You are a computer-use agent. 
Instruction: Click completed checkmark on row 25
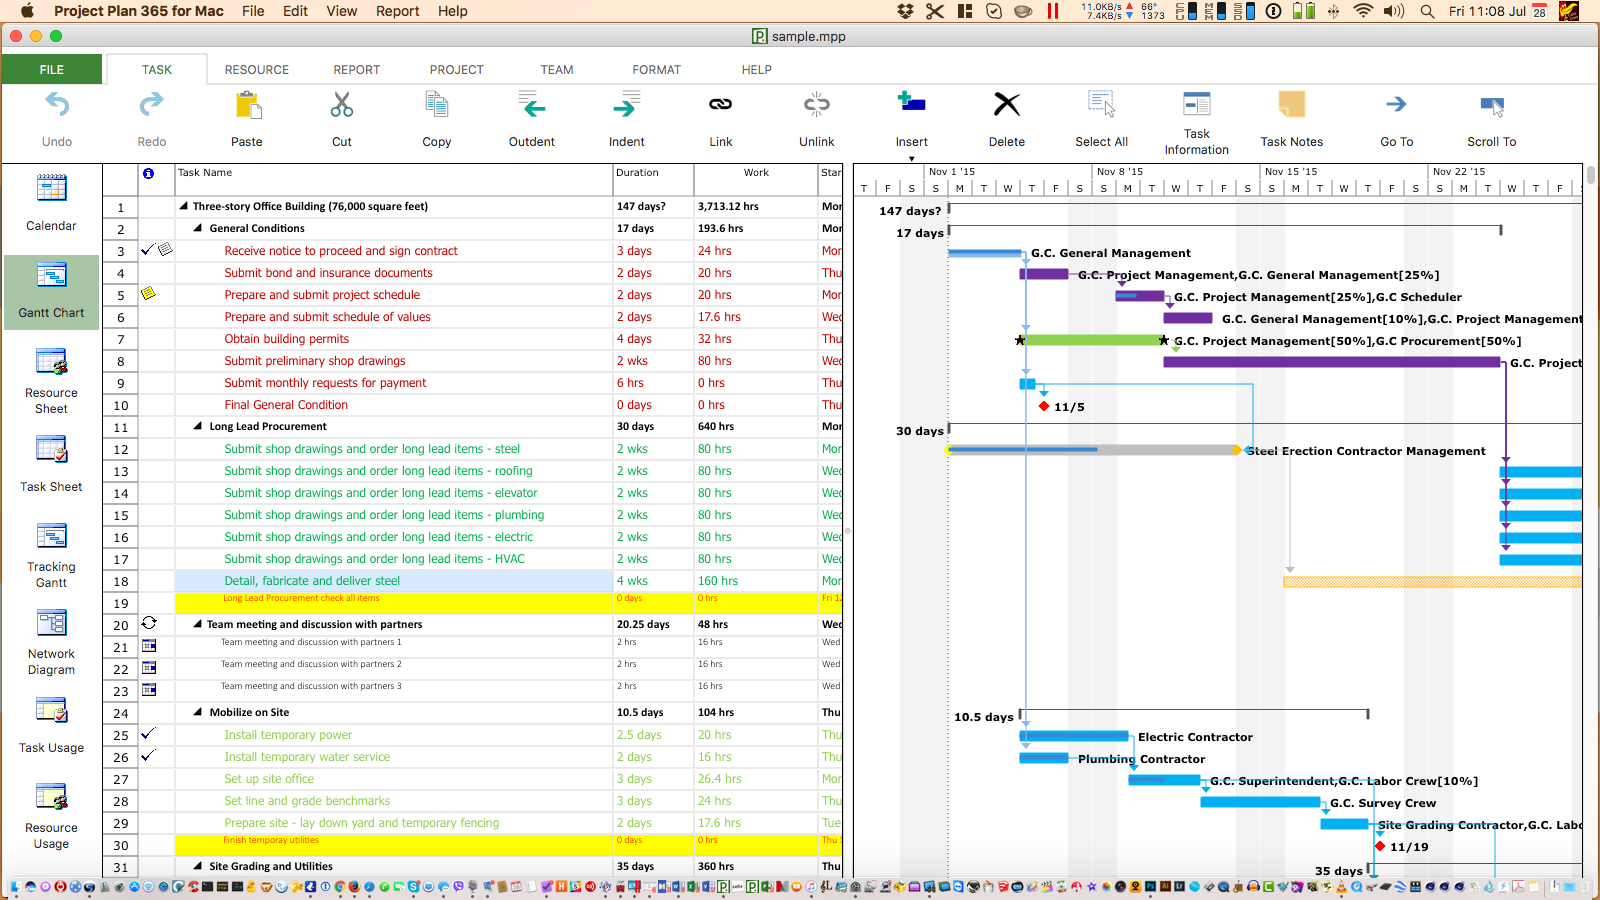point(148,734)
